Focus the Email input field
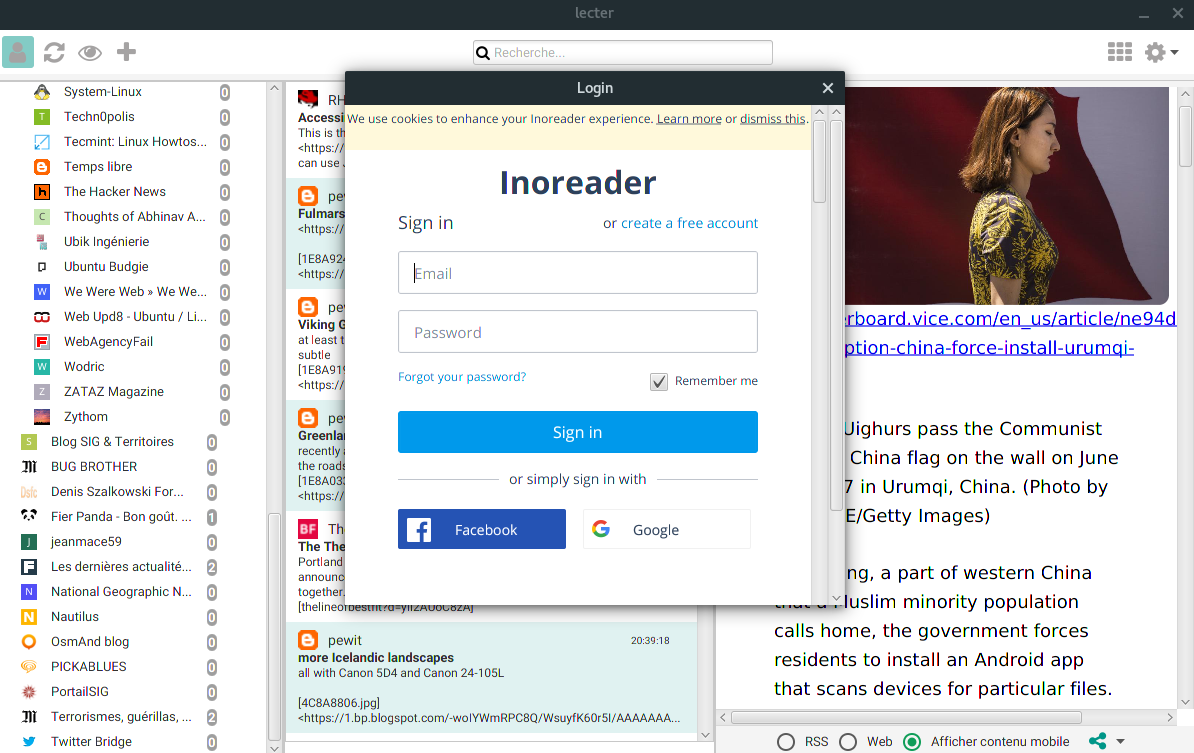The width and height of the screenshot is (1194, 753). click(578, 273)
